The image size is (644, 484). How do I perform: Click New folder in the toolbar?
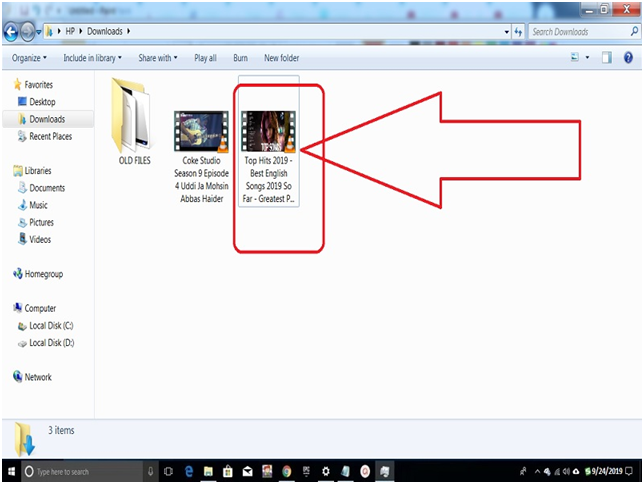click(281, 58)
